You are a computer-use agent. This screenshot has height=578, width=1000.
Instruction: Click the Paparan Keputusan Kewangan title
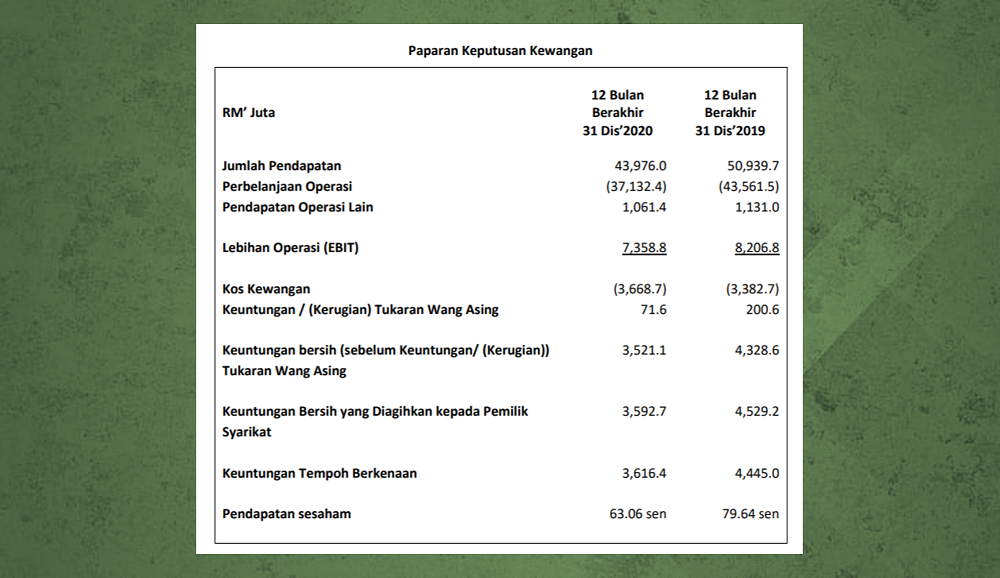[x=500, y=50]
